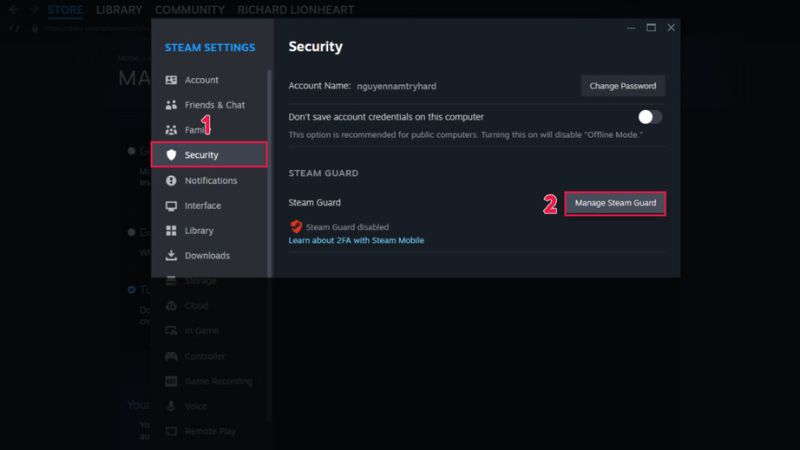Click the account name nguyennamtryhard
The image size is (800, 450).
pyautogui.click(x=396, y=86)
